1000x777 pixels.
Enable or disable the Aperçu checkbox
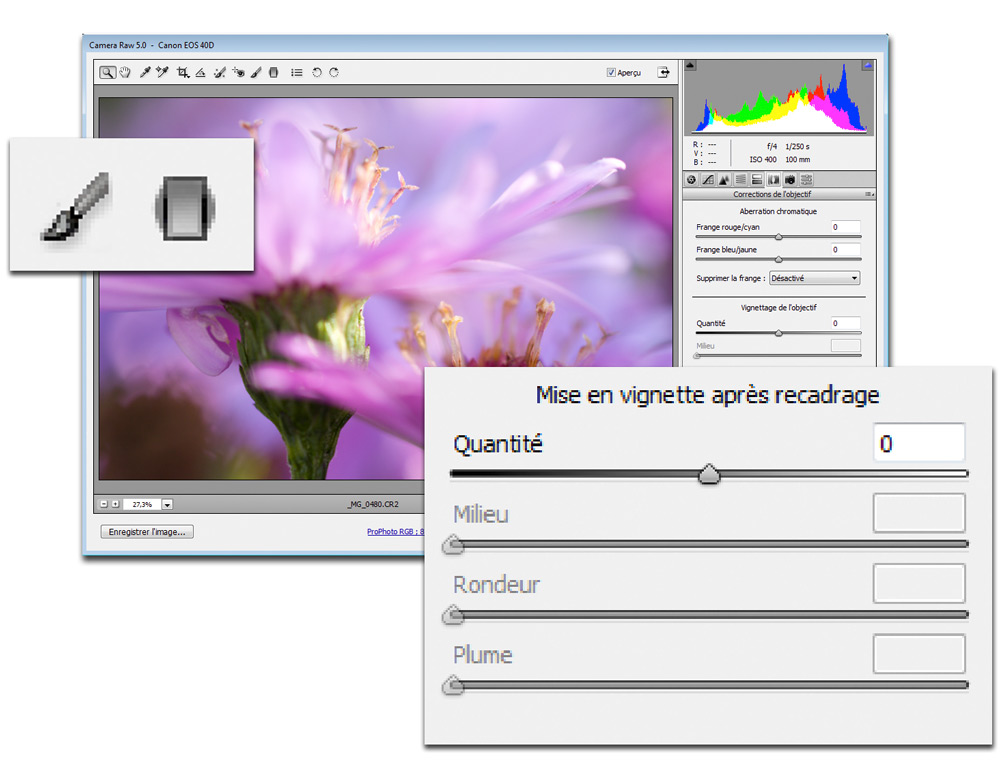click(611, 73)
